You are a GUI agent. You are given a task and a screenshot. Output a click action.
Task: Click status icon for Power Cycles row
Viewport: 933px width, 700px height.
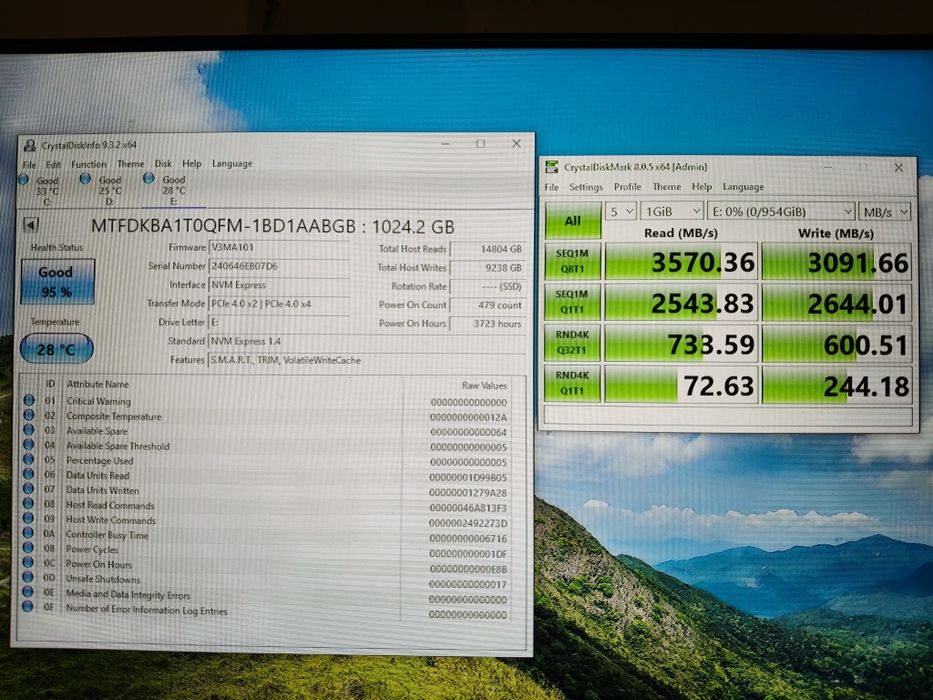pos(29,548)
